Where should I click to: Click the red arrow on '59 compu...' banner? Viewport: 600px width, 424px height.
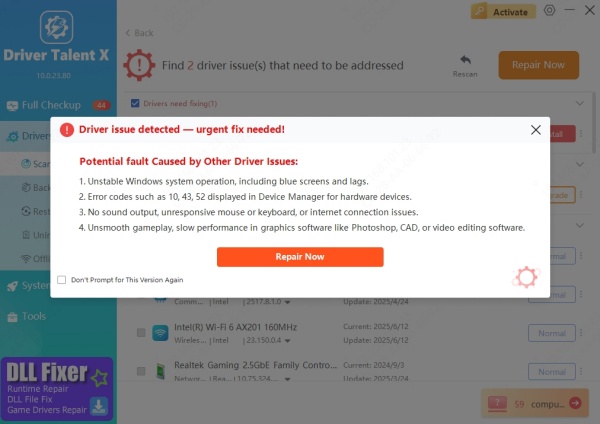(575, 403)
